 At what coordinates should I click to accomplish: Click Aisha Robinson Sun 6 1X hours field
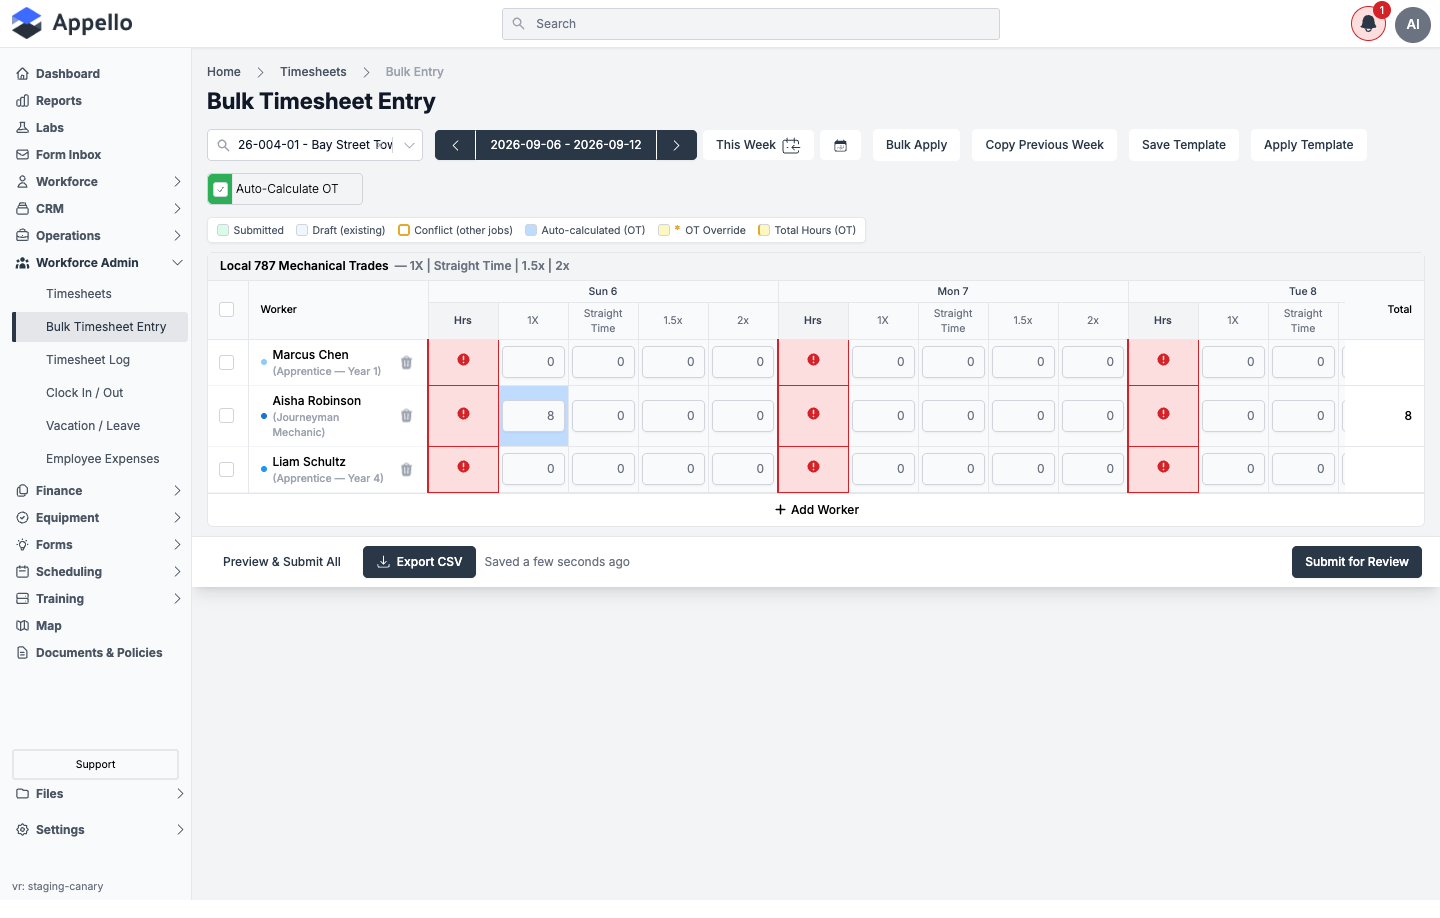point(533,416)
